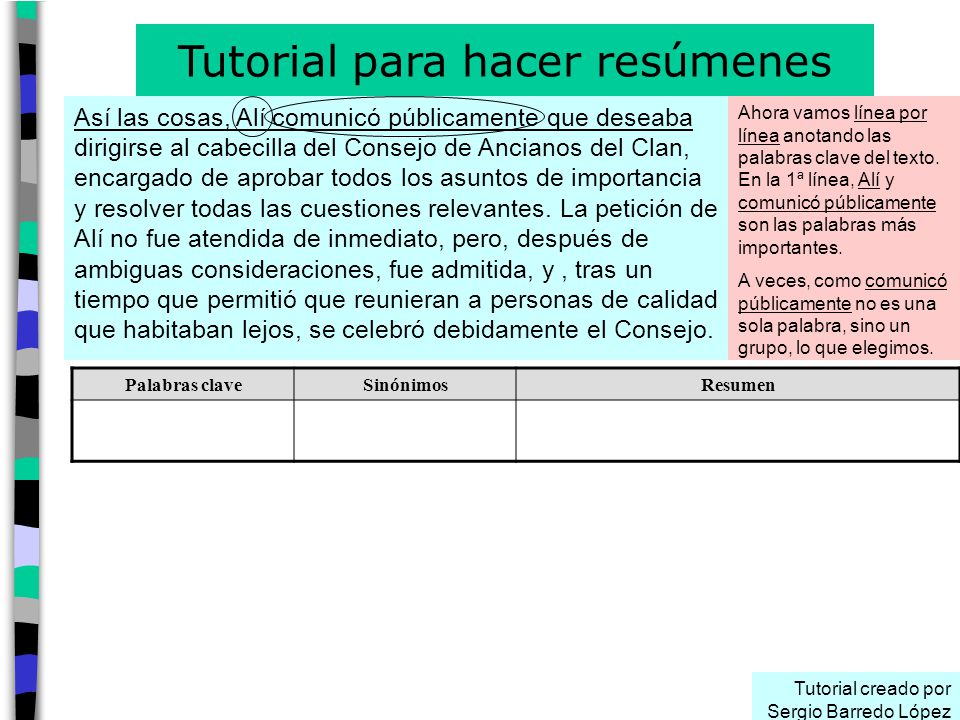Viewport: 960px width, 720px height.
Task: Click 'A veces, como' in pink box
Action: 799,281
